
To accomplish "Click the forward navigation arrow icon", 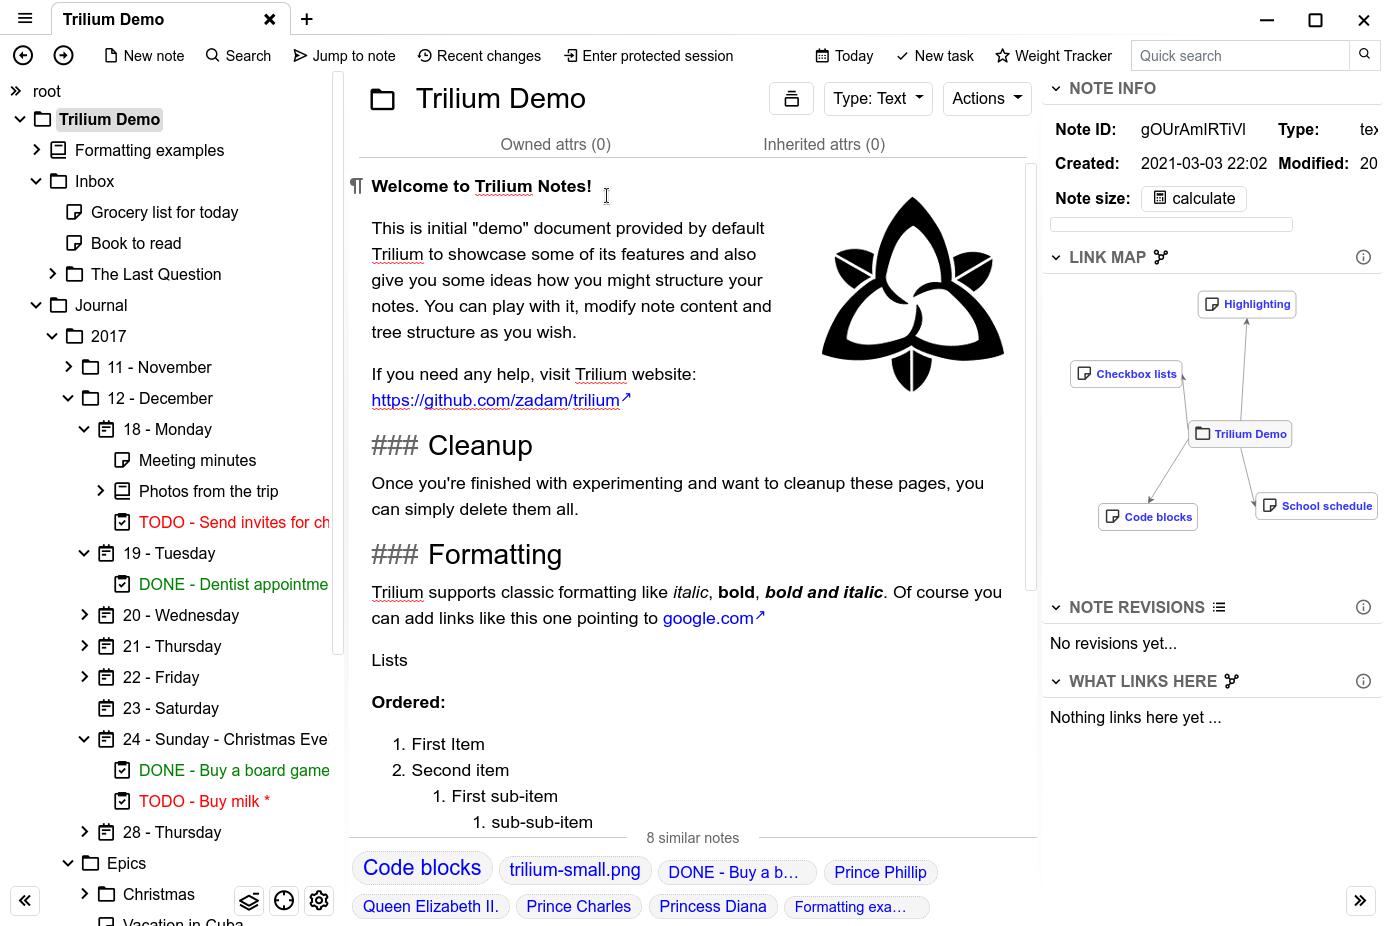I will coord(63,56).
